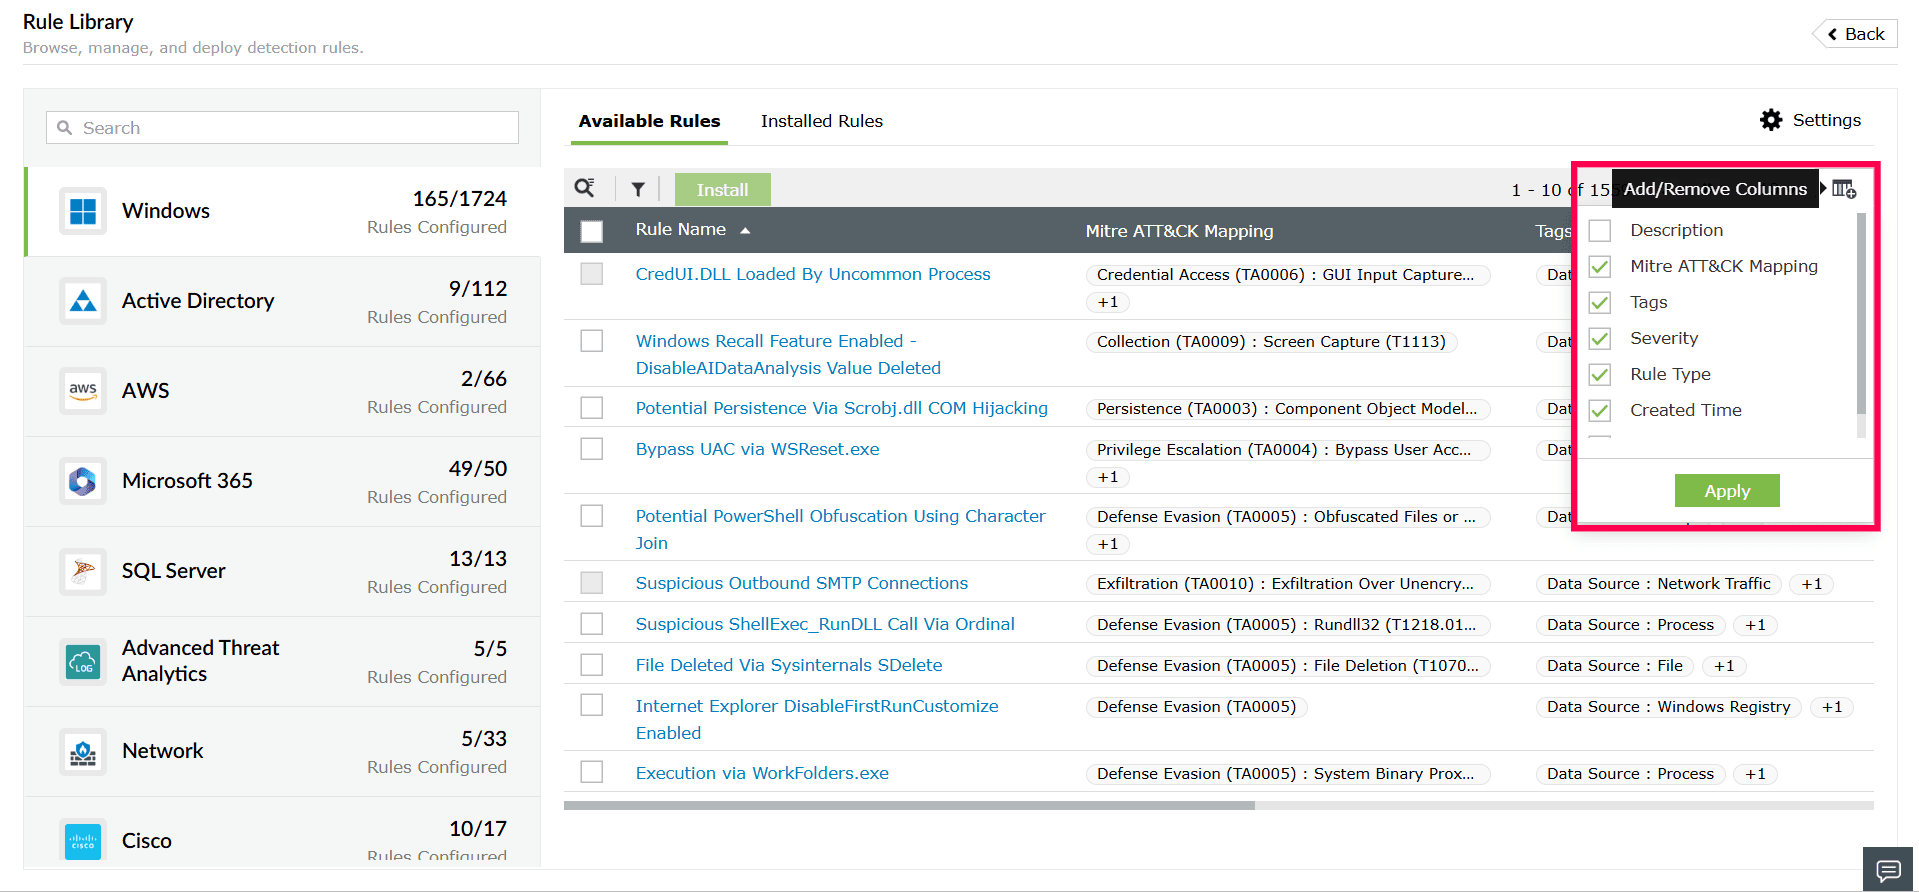Open the chat support icon
Screen dimensions: 1919x892
1888,870
